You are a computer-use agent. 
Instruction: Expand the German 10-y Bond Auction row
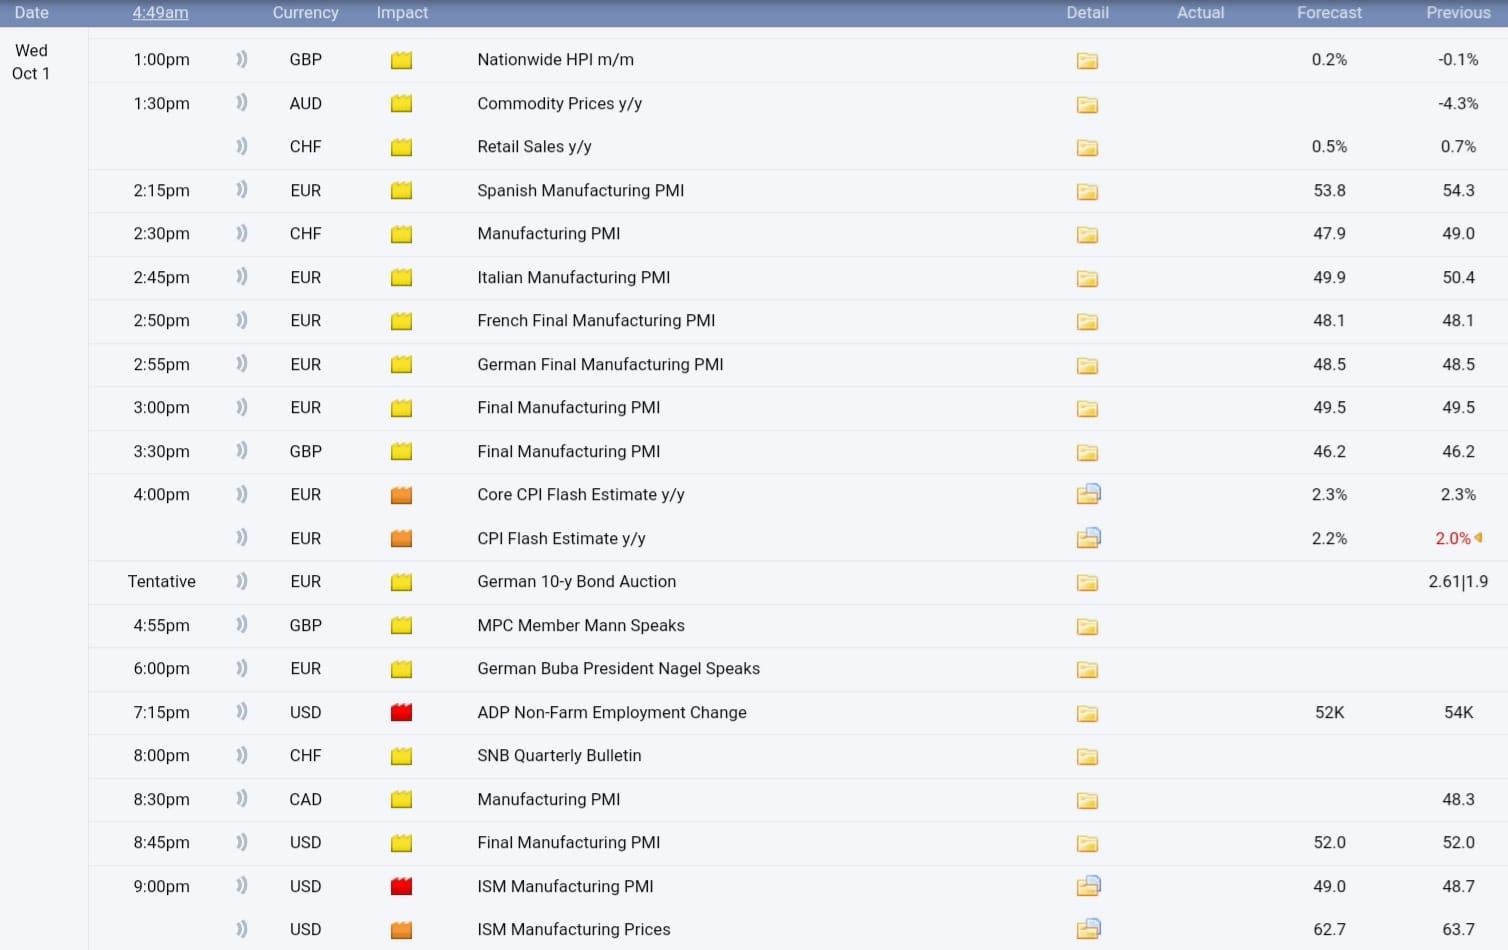(576, 582)
